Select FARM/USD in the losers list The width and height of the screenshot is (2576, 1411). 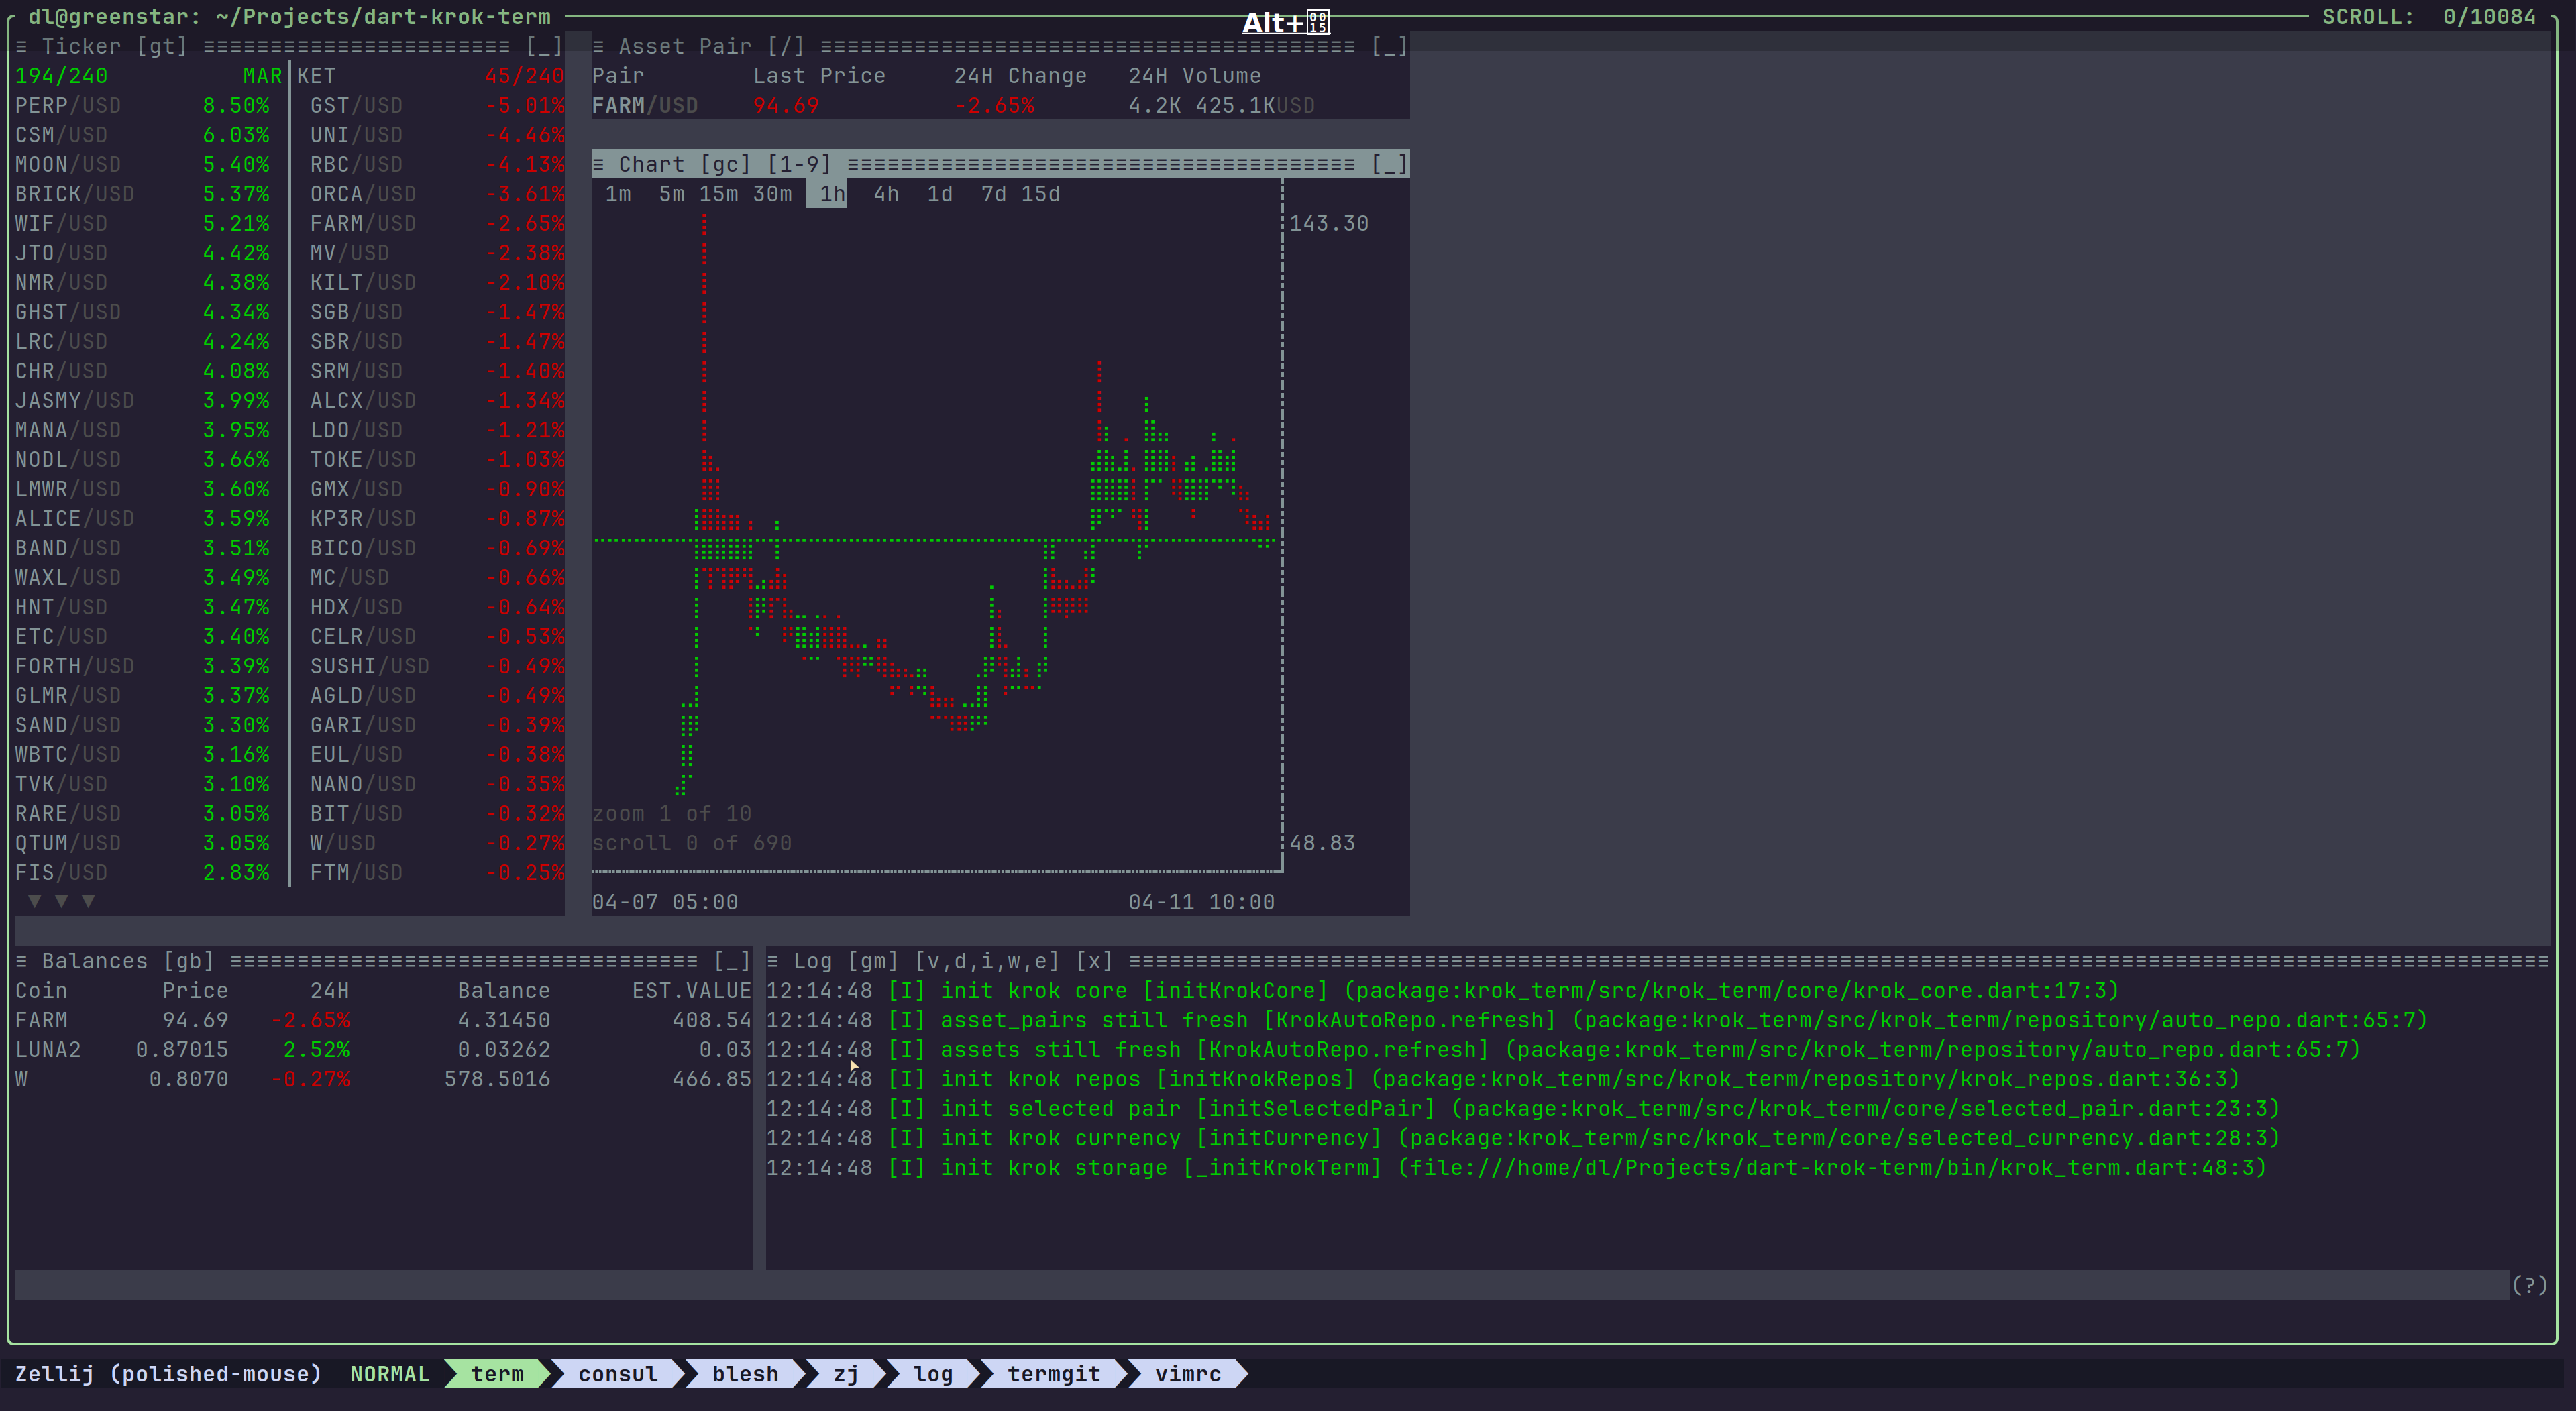[437, 224]
